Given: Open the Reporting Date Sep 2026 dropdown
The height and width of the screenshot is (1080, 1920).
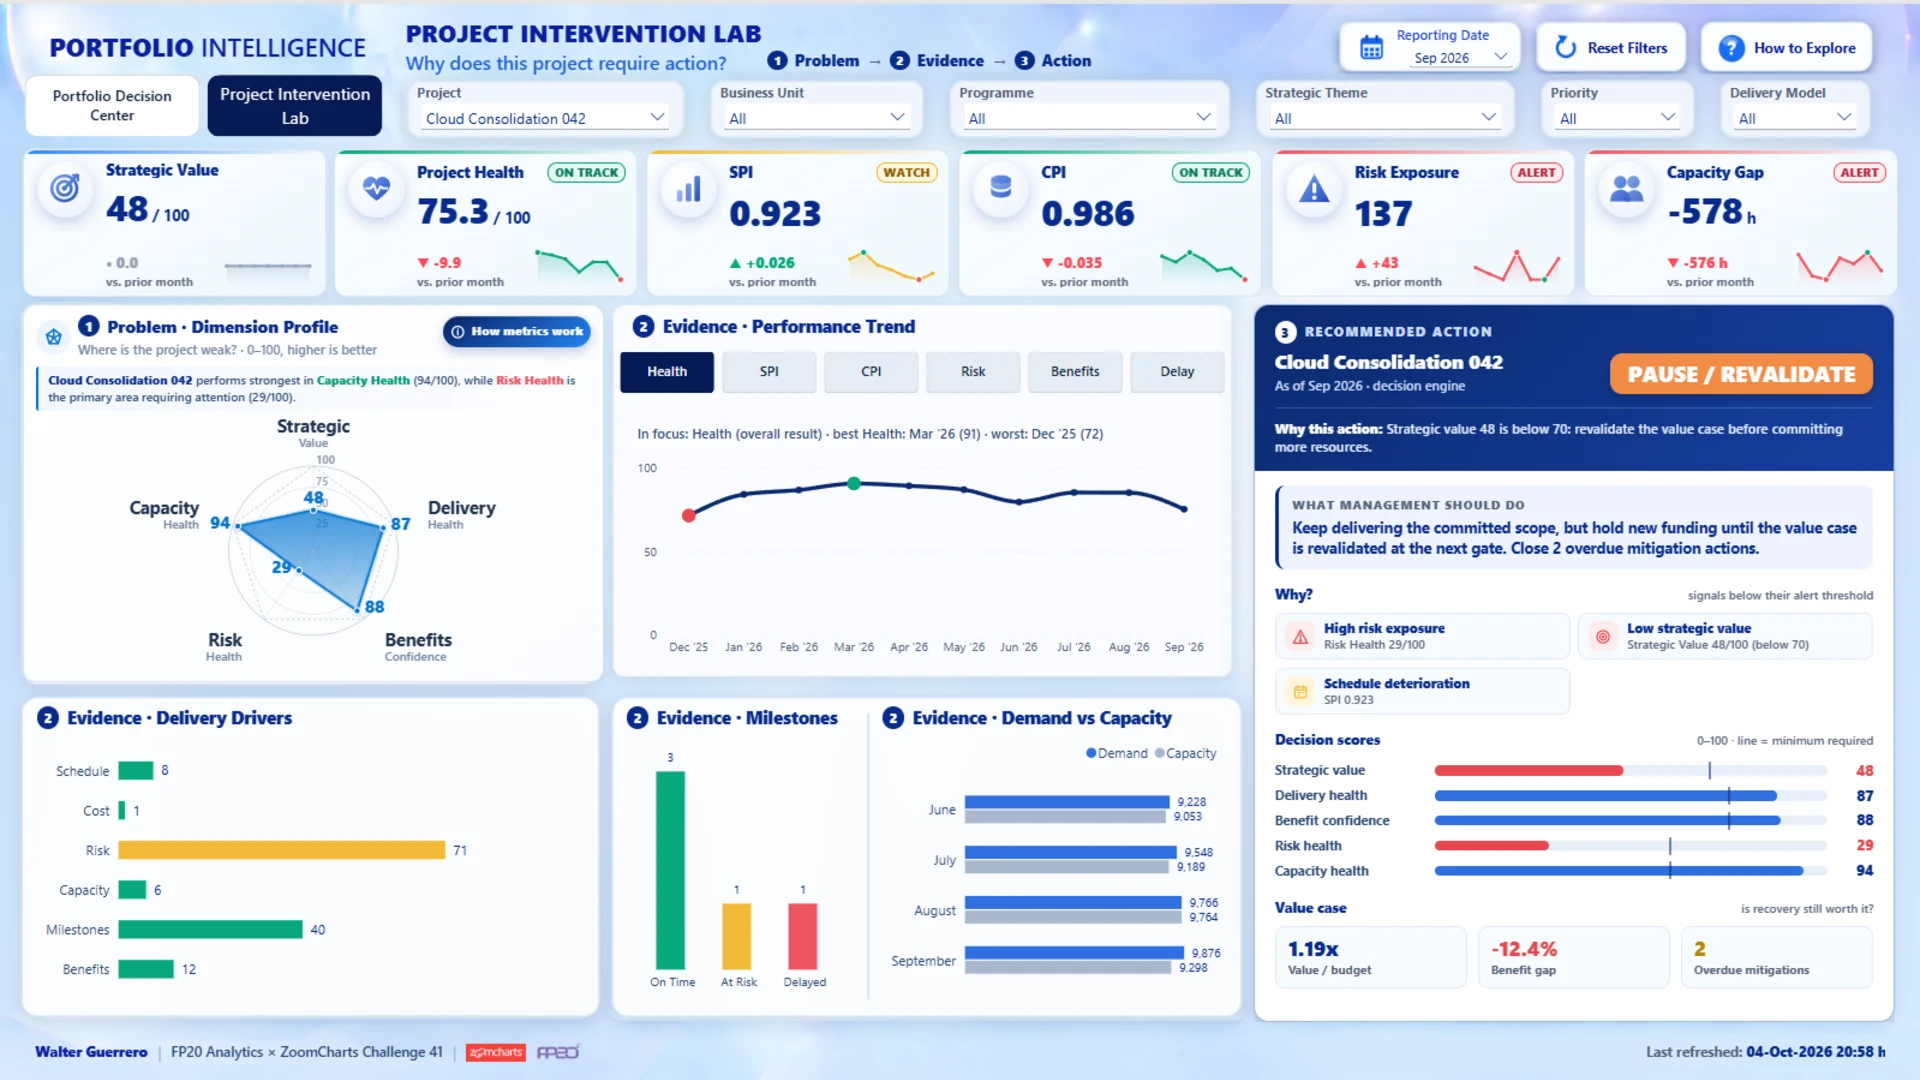Looking at the screenshot, I should click(x=1459, y=58).
